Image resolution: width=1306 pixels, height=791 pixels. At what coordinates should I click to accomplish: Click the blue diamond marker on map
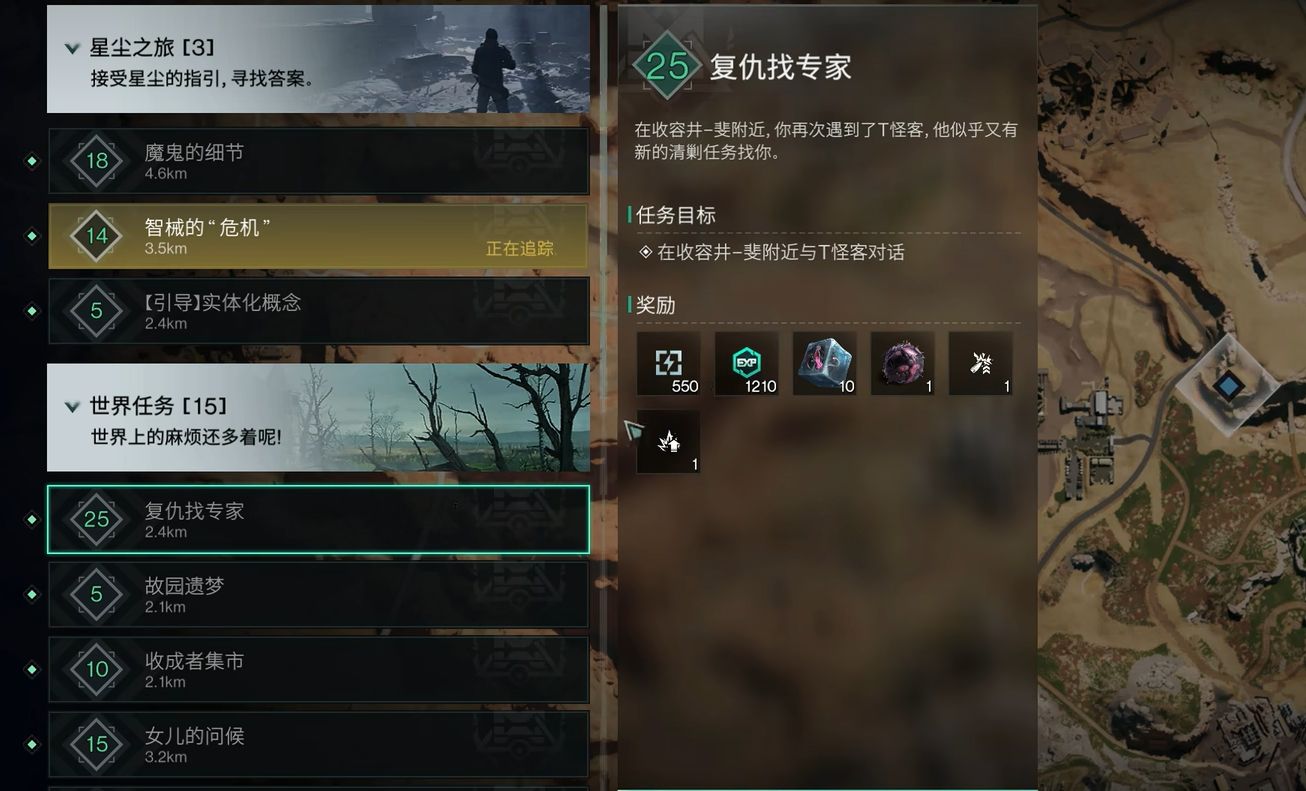1227,384
